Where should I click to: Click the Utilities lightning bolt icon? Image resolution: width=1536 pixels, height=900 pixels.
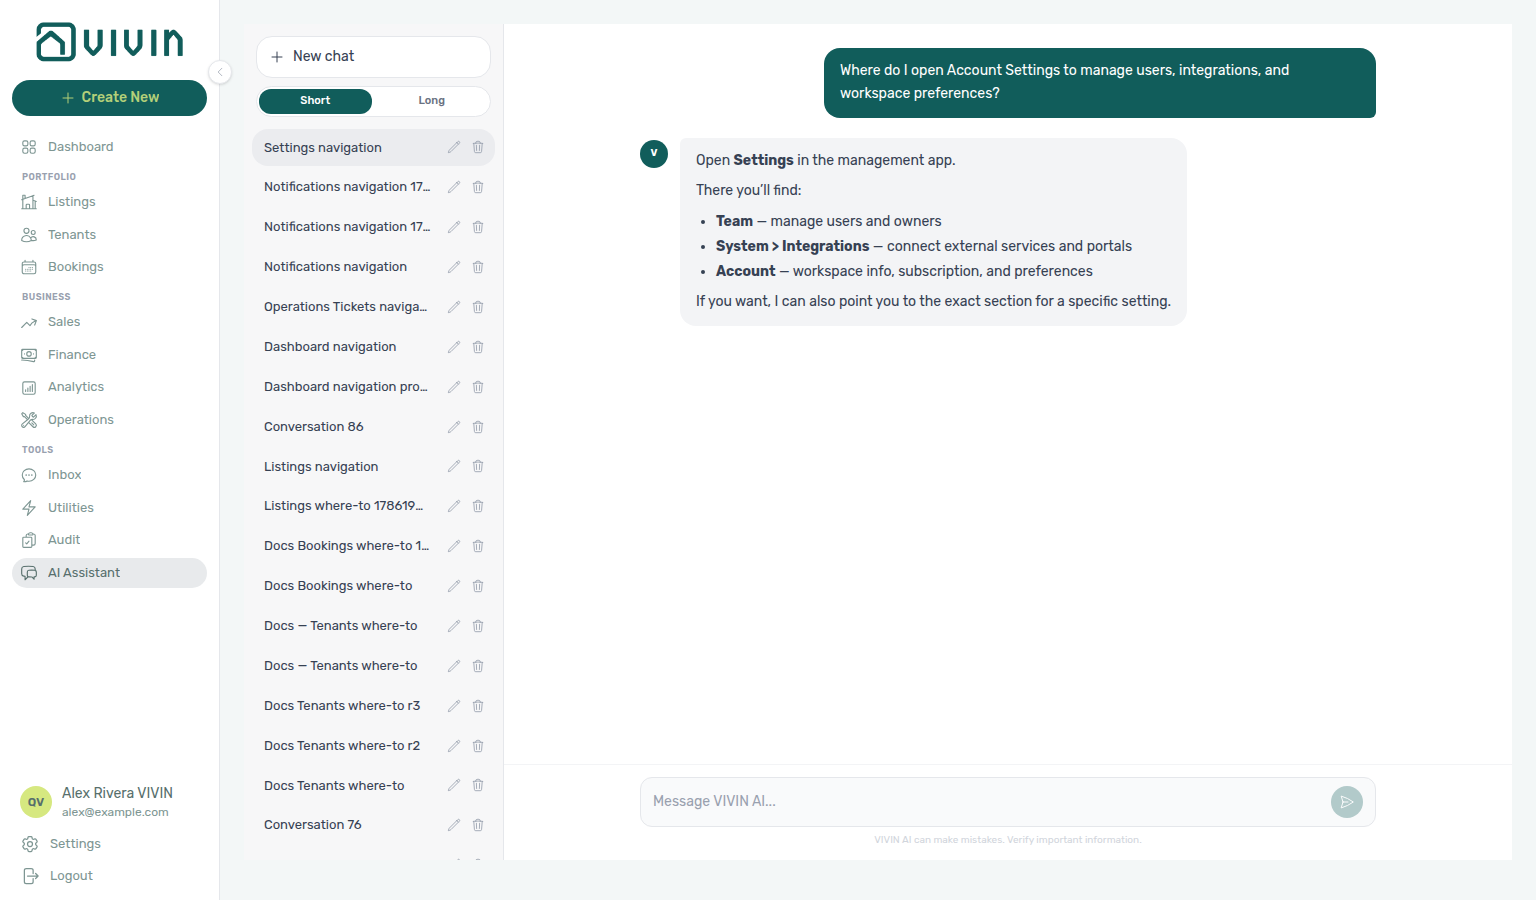pyautogui.click(x=29, y=508)
